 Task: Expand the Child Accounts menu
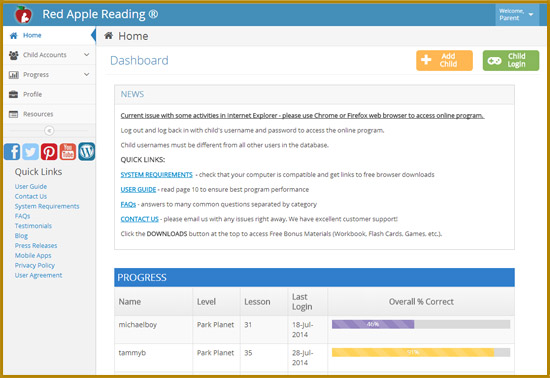click(x=49, y=55)
